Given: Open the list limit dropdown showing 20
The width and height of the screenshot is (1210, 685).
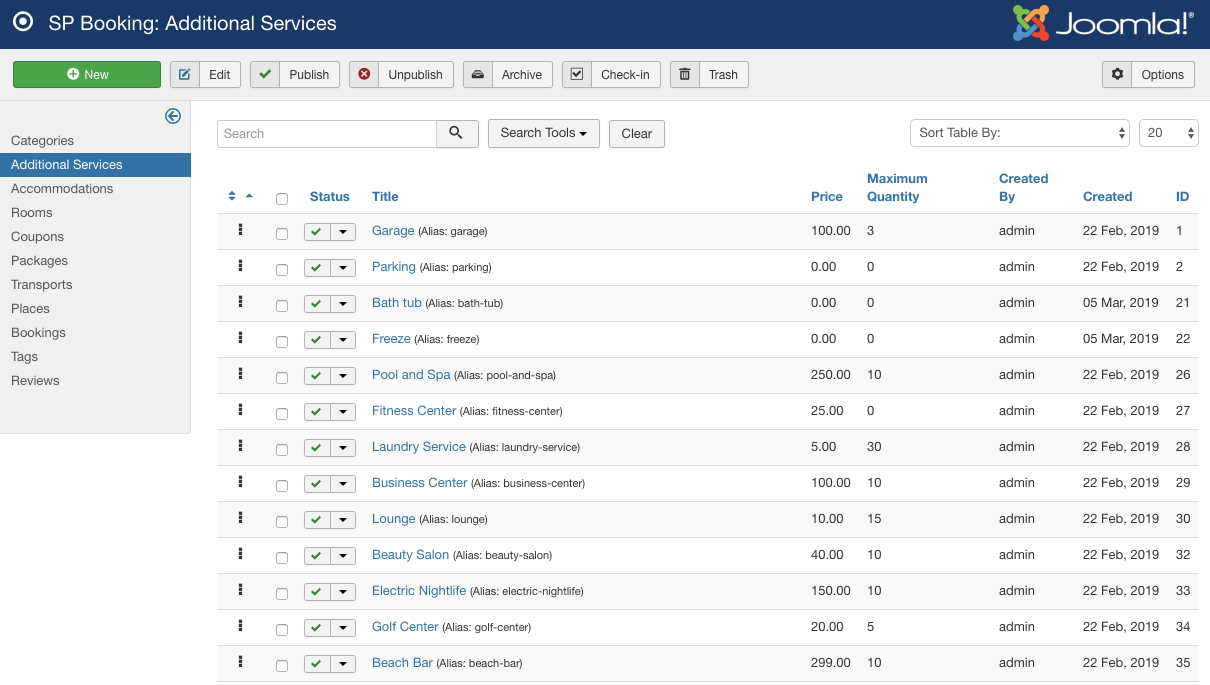Looking at the screenshot, I should (x=1168, y=133).
